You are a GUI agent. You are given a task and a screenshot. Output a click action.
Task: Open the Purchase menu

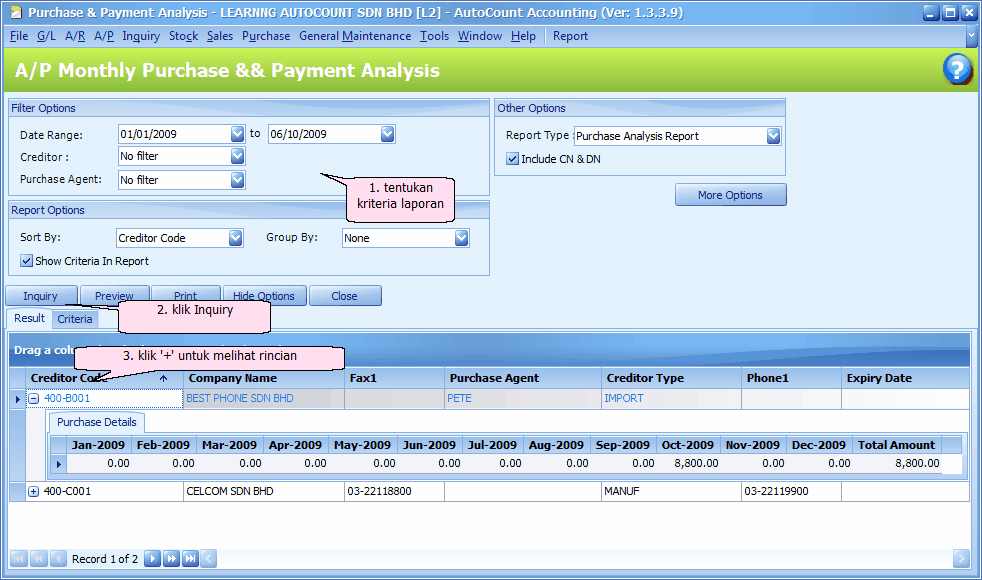pos(266,35)
